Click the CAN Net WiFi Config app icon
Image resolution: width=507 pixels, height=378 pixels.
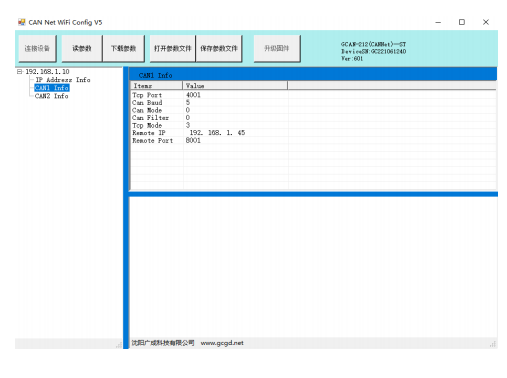tap(22, 22)
